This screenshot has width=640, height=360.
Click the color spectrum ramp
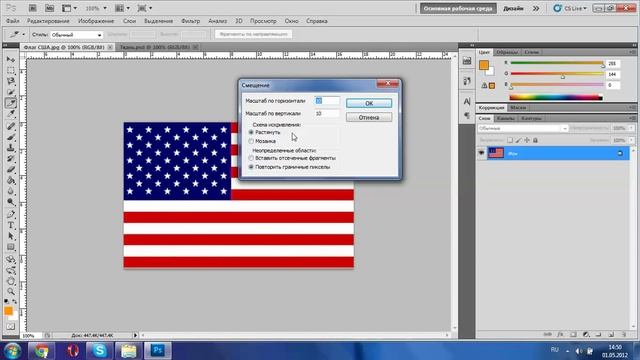(x=556, y=97)
